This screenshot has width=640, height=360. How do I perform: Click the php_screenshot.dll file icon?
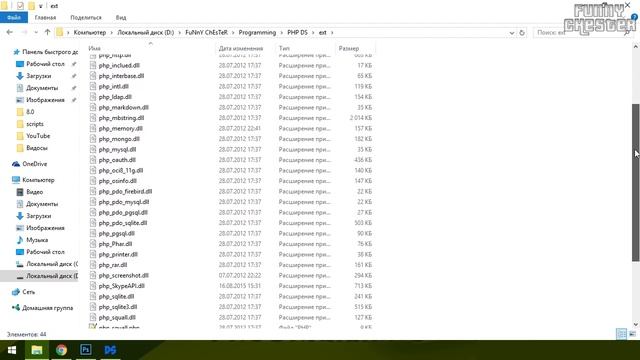(93, 276)
